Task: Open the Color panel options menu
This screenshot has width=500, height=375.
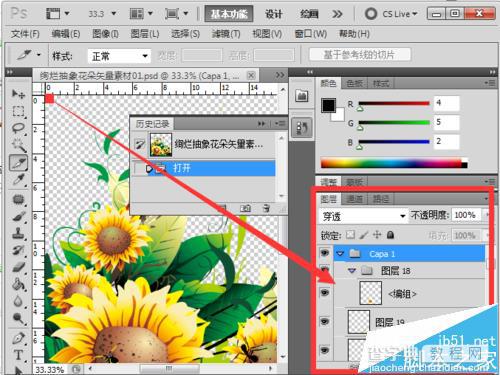Action: (x=490, y=83)
